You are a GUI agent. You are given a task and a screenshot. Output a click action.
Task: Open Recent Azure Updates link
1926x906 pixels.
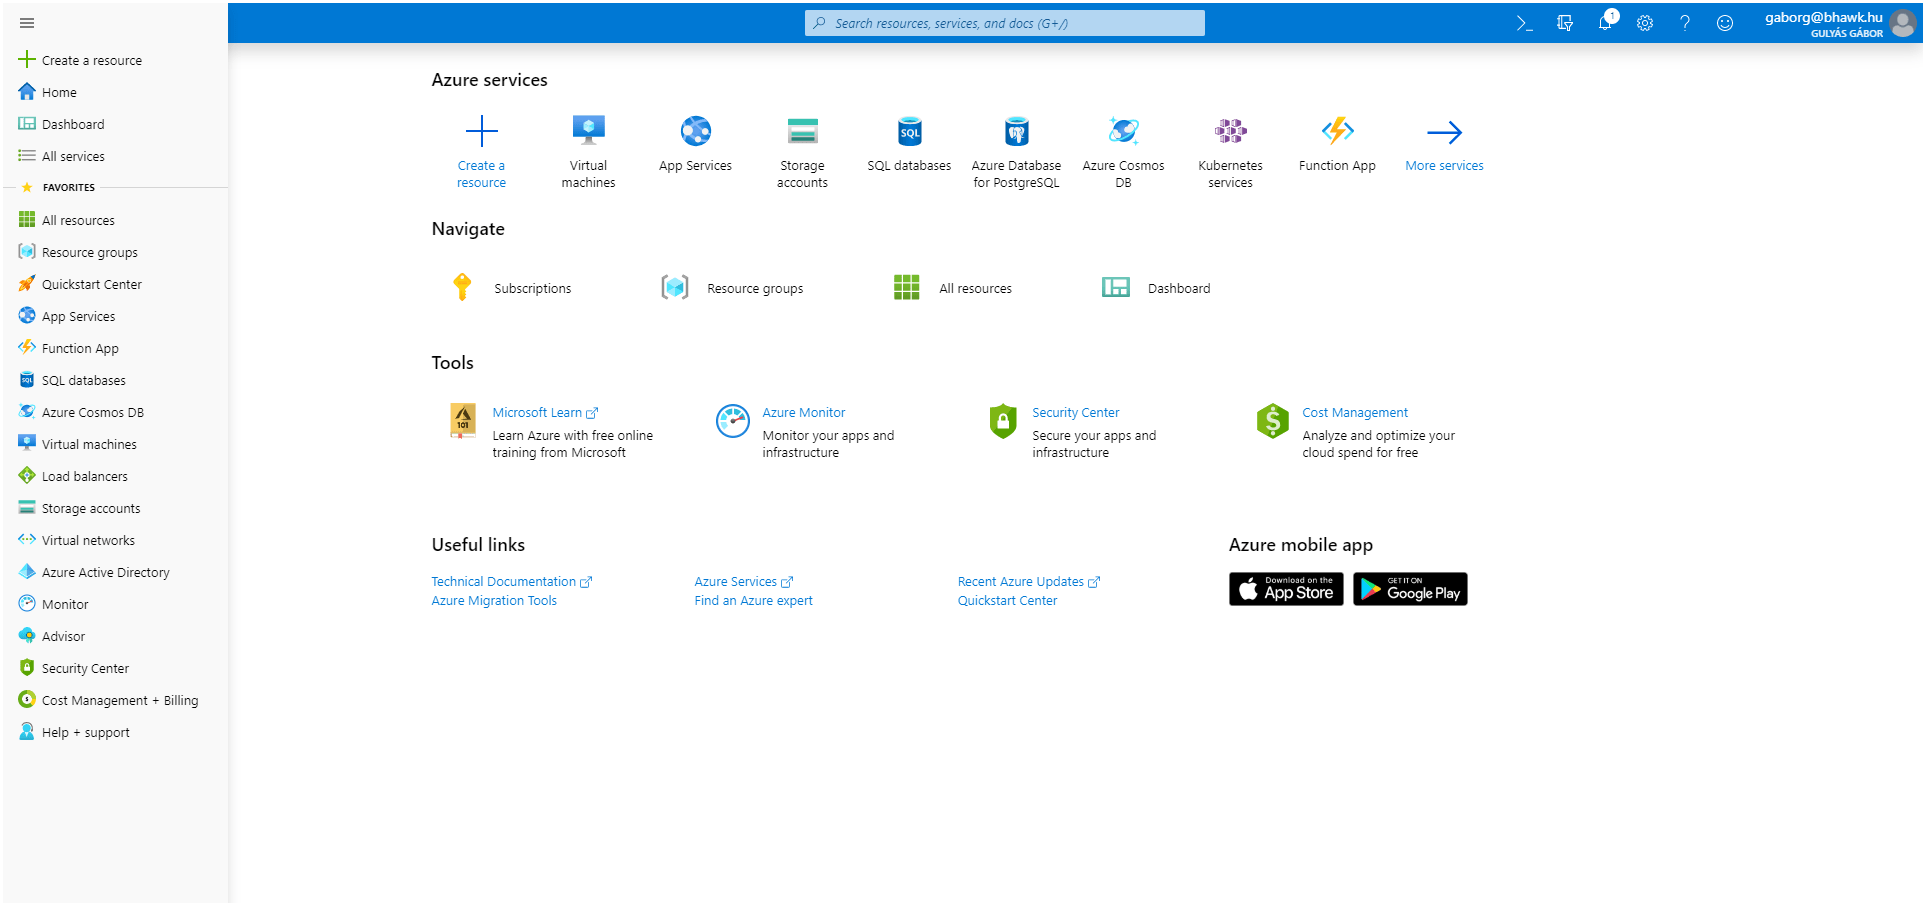point(1029,582)
